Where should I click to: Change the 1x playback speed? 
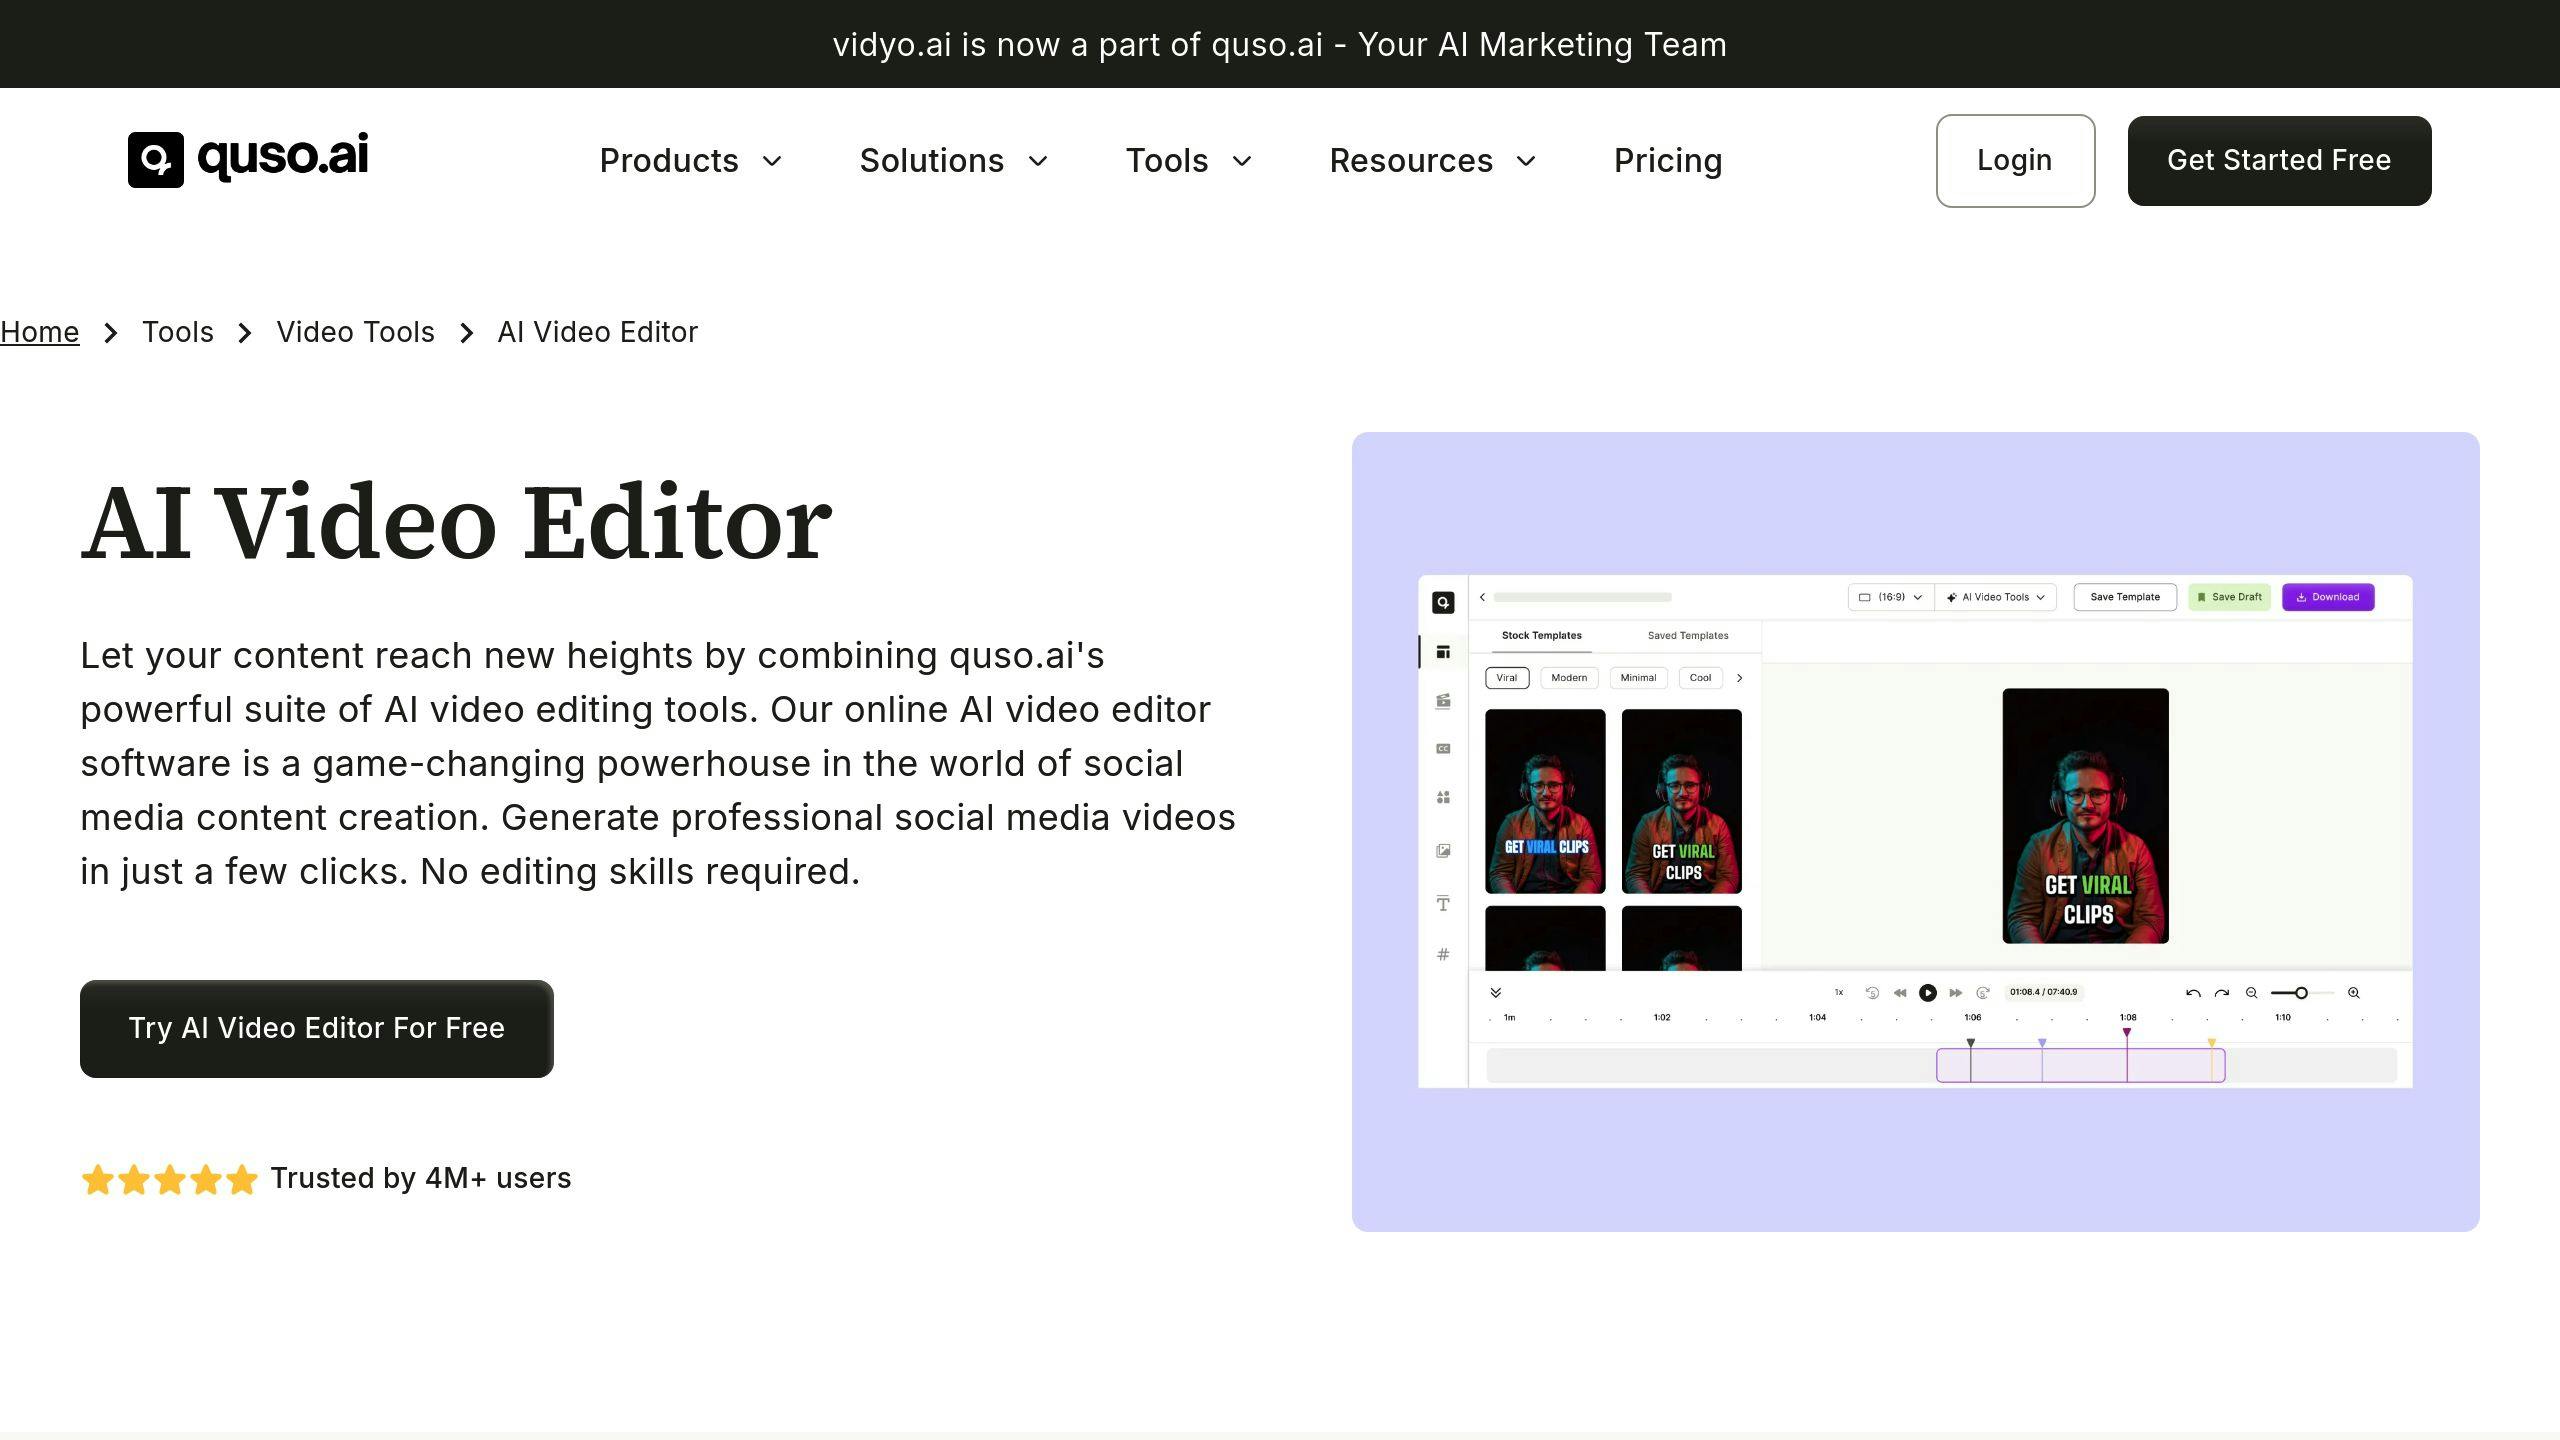(1839, 993)
